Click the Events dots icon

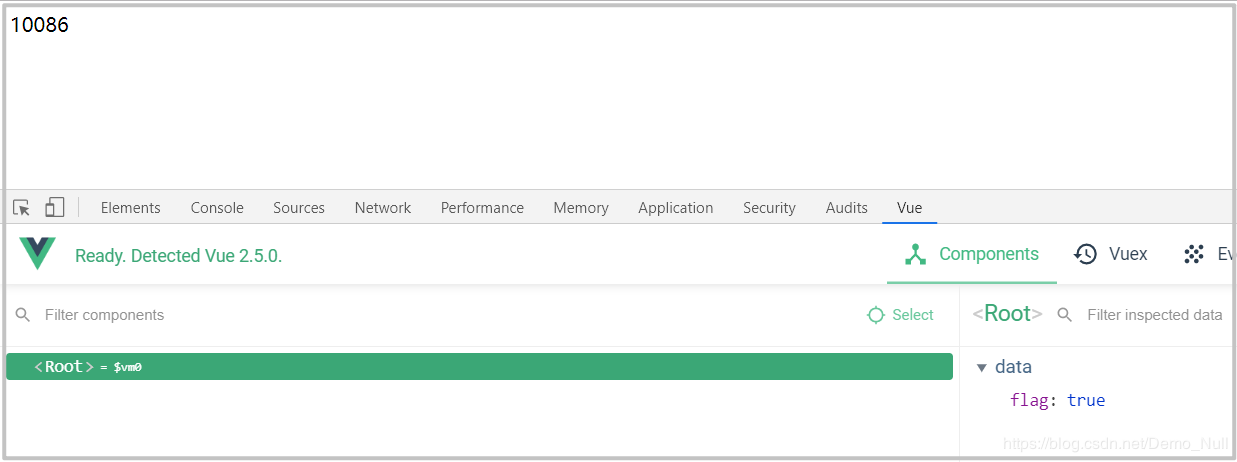(x=1193, y=254)
